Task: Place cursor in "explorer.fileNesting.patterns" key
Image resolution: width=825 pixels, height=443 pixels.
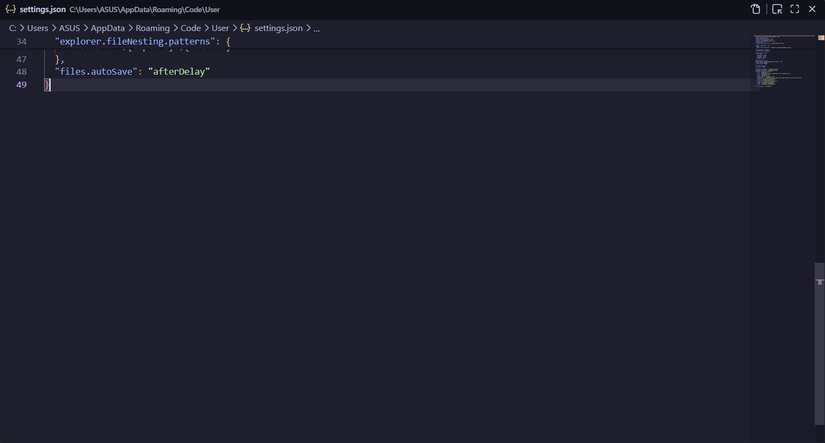Action: click(x=135, y=42)
